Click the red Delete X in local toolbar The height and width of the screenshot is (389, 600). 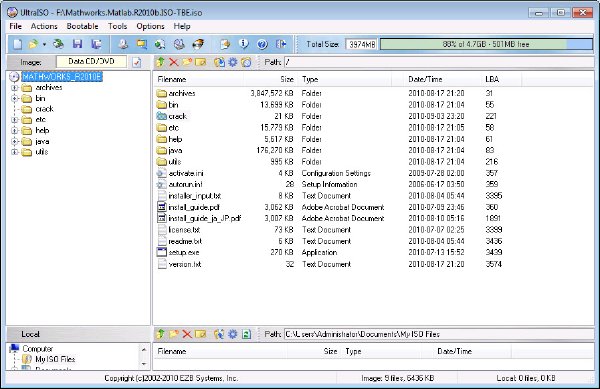click(187, 334)
